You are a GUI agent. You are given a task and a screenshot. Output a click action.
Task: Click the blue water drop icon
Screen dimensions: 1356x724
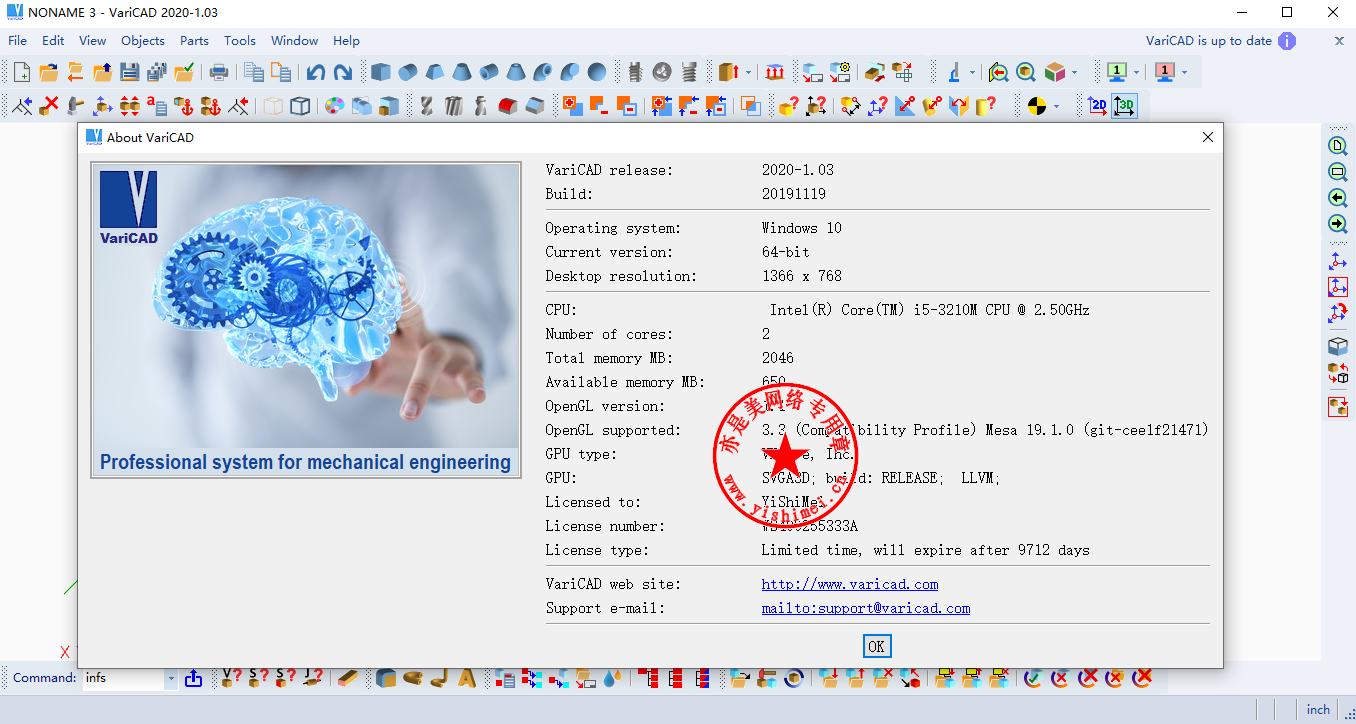coord(613,678)
